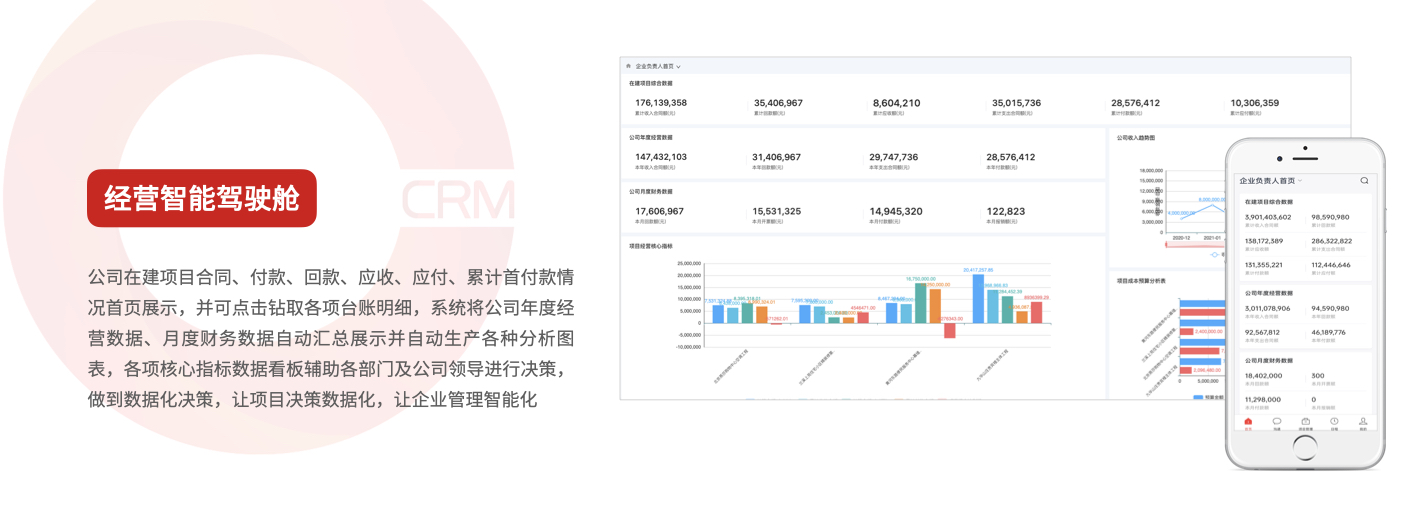
Task: Tap the clock tab icon on phone
Action: coord(1334,421)
